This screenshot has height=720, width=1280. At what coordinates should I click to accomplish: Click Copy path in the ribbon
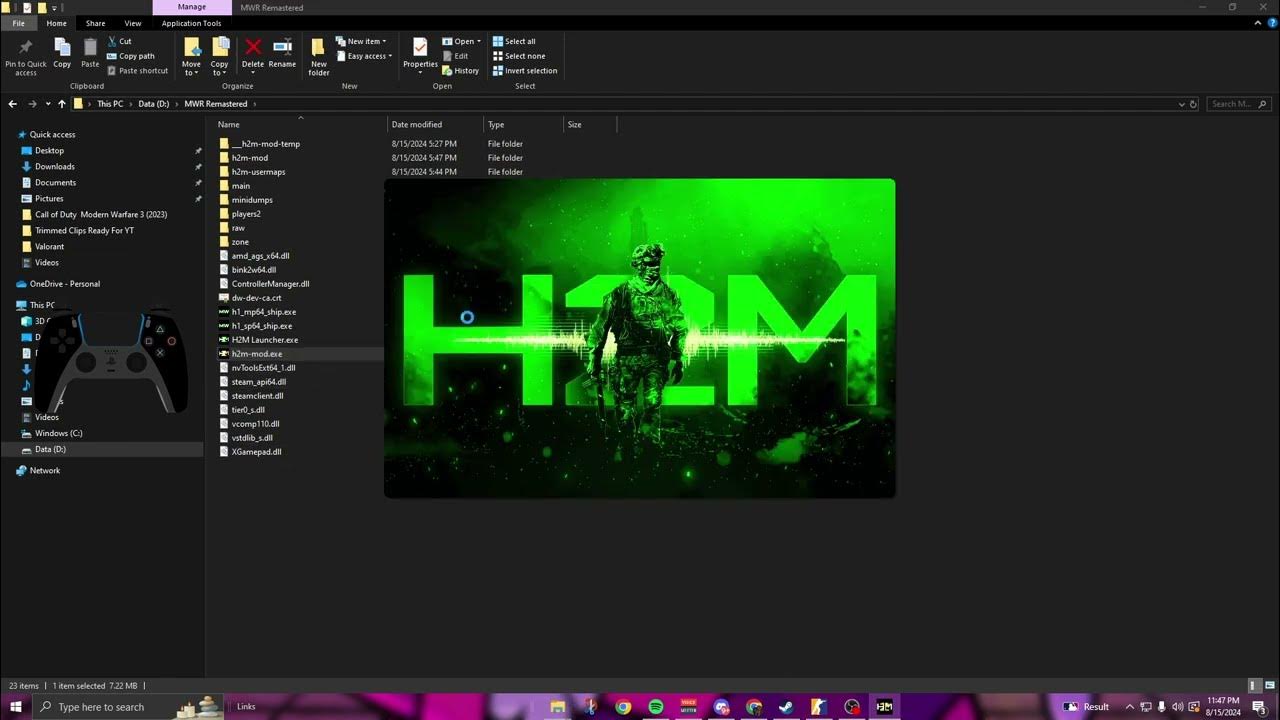[x=130, y=56]
